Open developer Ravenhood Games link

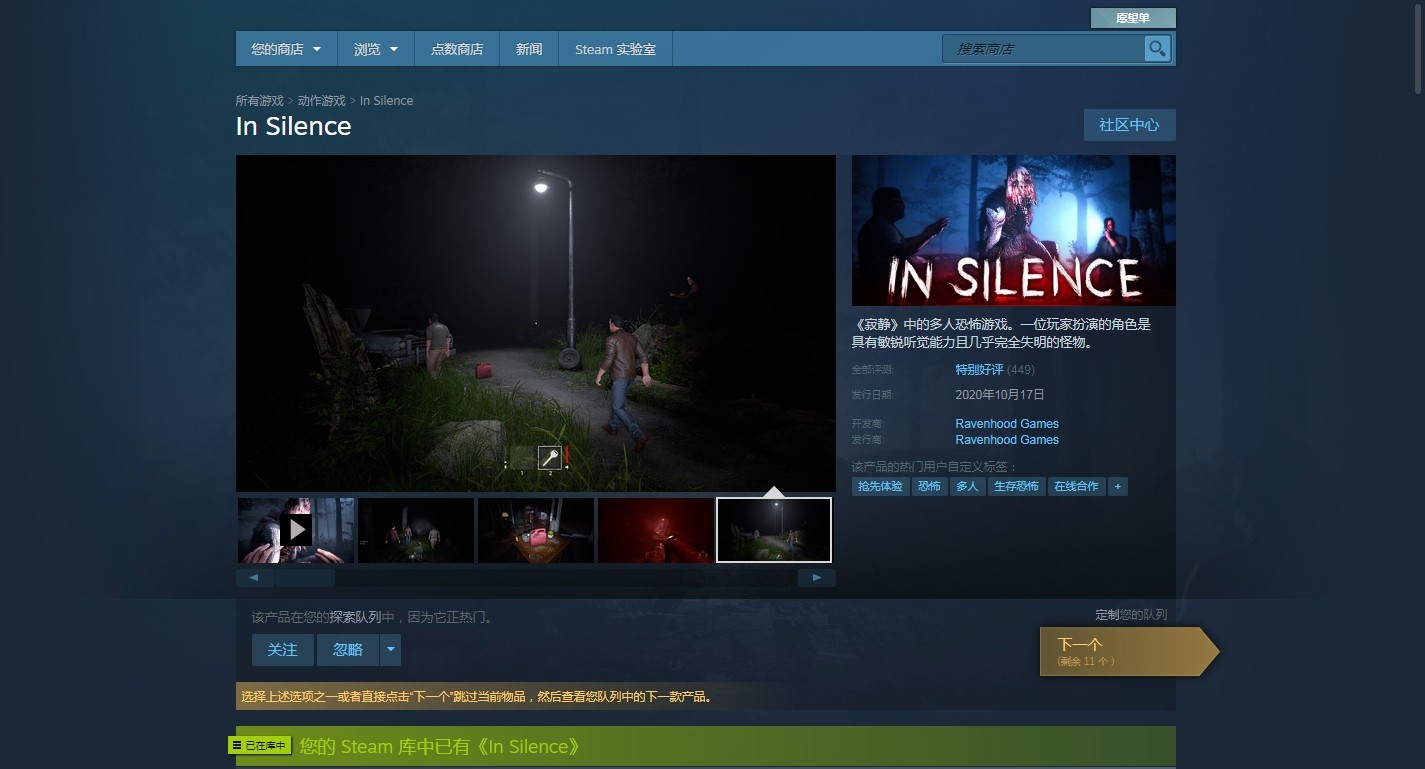pos(1007,424)
